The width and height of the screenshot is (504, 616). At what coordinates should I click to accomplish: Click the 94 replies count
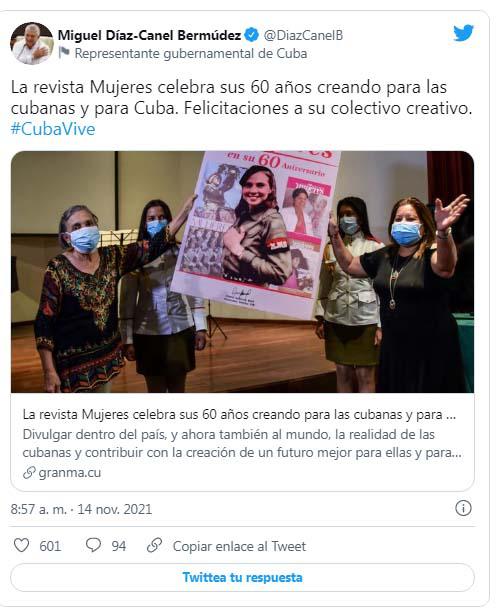point(119,546)
